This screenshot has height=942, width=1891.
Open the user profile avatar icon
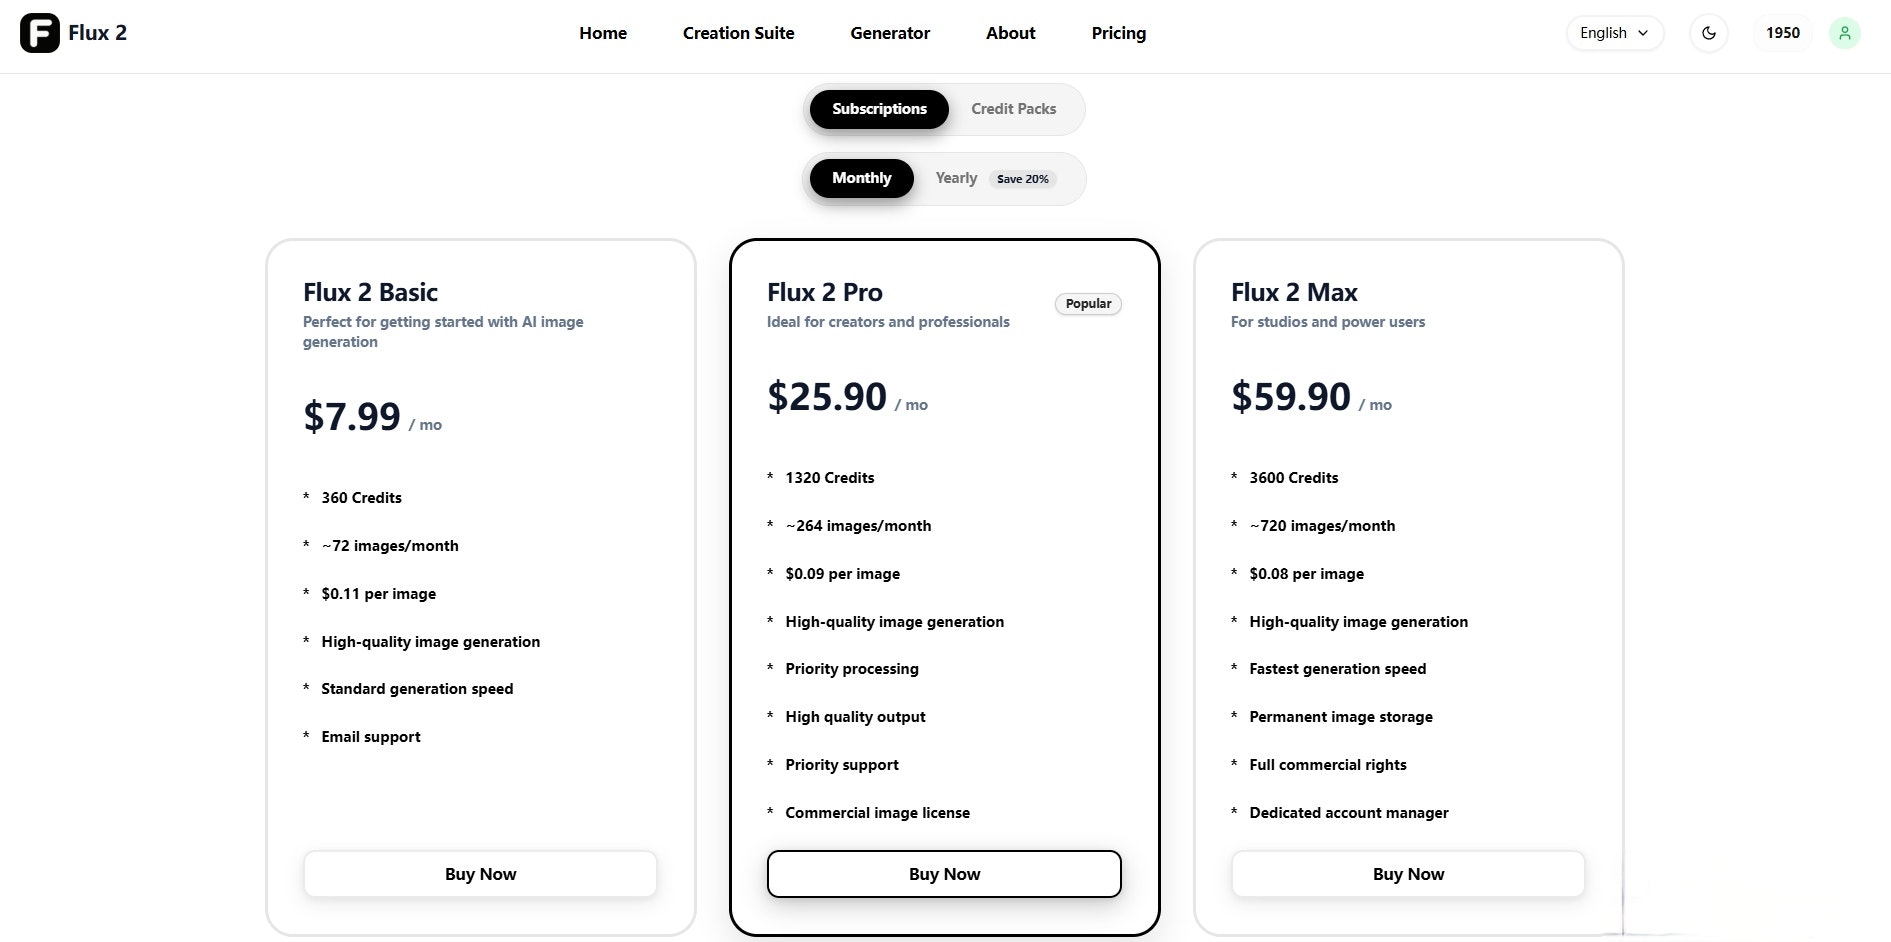tap(1844, 33)
